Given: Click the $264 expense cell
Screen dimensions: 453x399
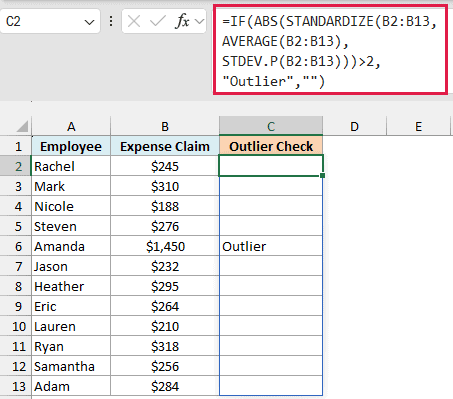Looking at the screenshot, I should pos(165,306).
